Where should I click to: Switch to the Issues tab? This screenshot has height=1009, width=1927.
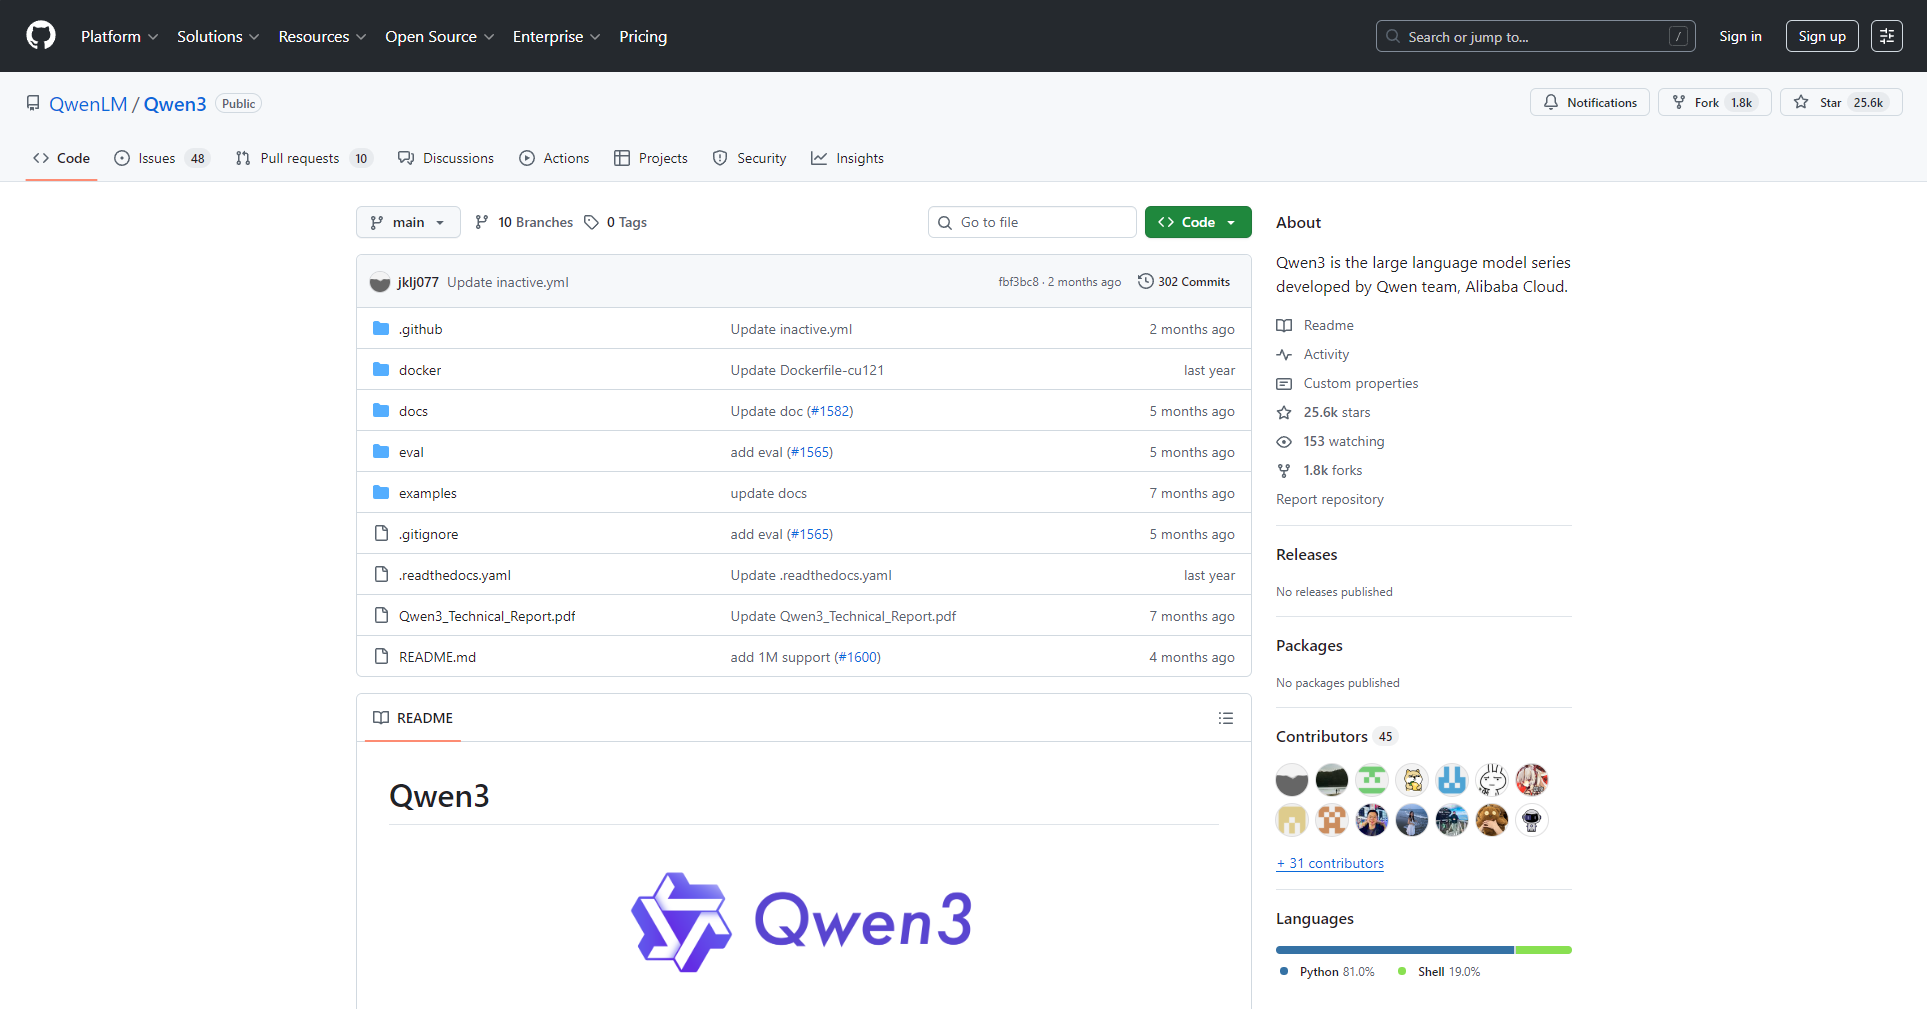[161, 158]
